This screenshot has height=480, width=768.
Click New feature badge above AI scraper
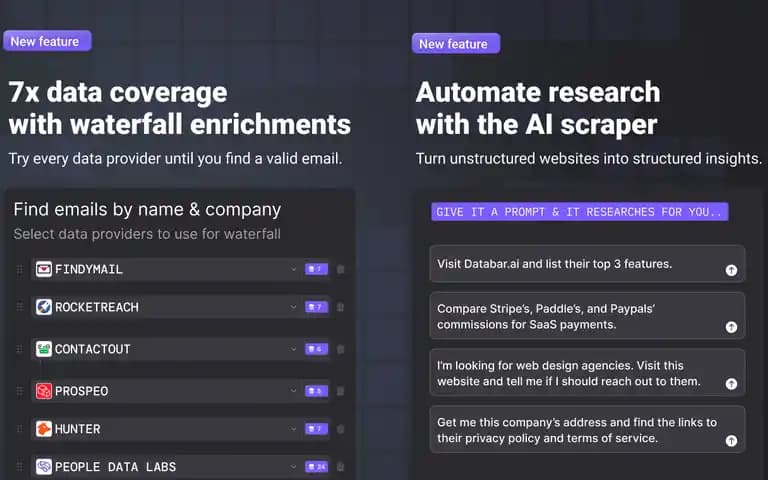456,44
